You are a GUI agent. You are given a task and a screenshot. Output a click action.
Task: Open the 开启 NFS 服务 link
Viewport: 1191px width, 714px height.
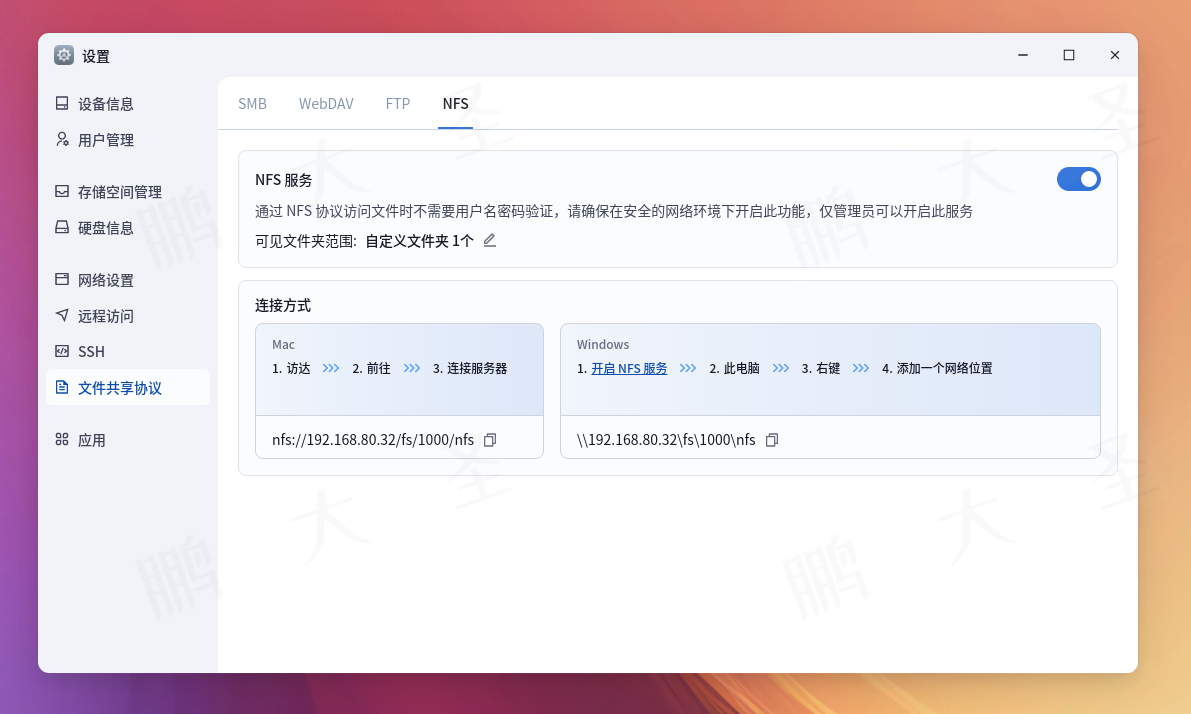point(628,369)
